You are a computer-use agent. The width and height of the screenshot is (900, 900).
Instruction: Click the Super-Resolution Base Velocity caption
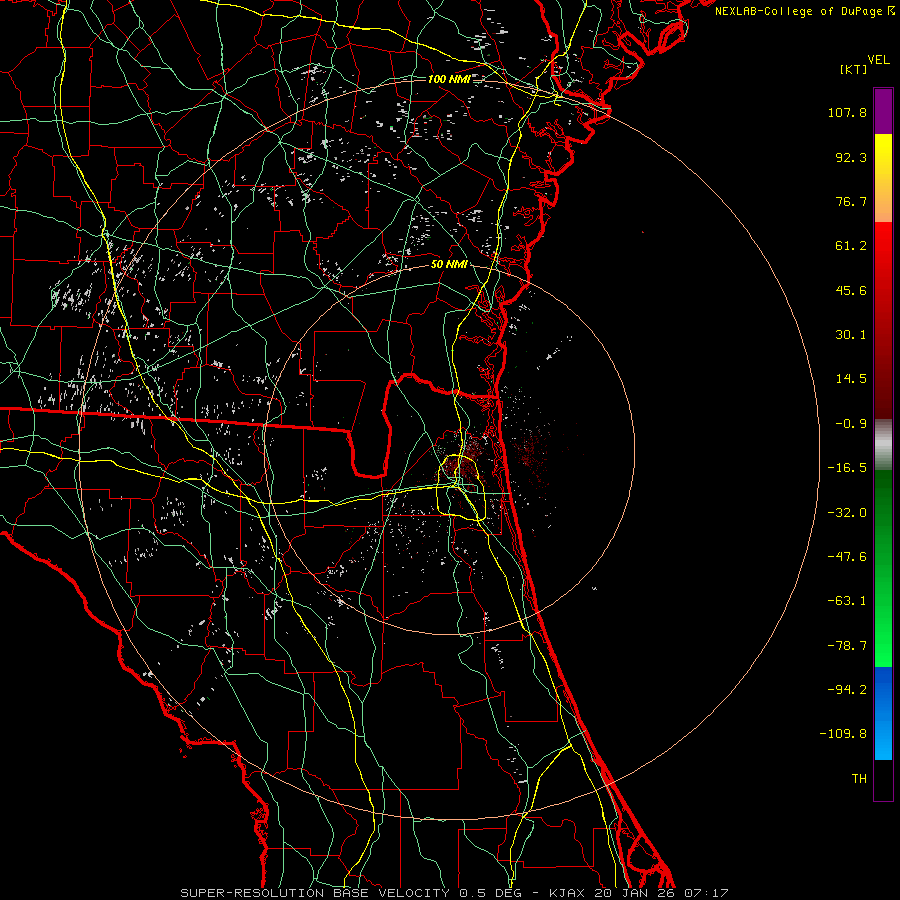454,893
